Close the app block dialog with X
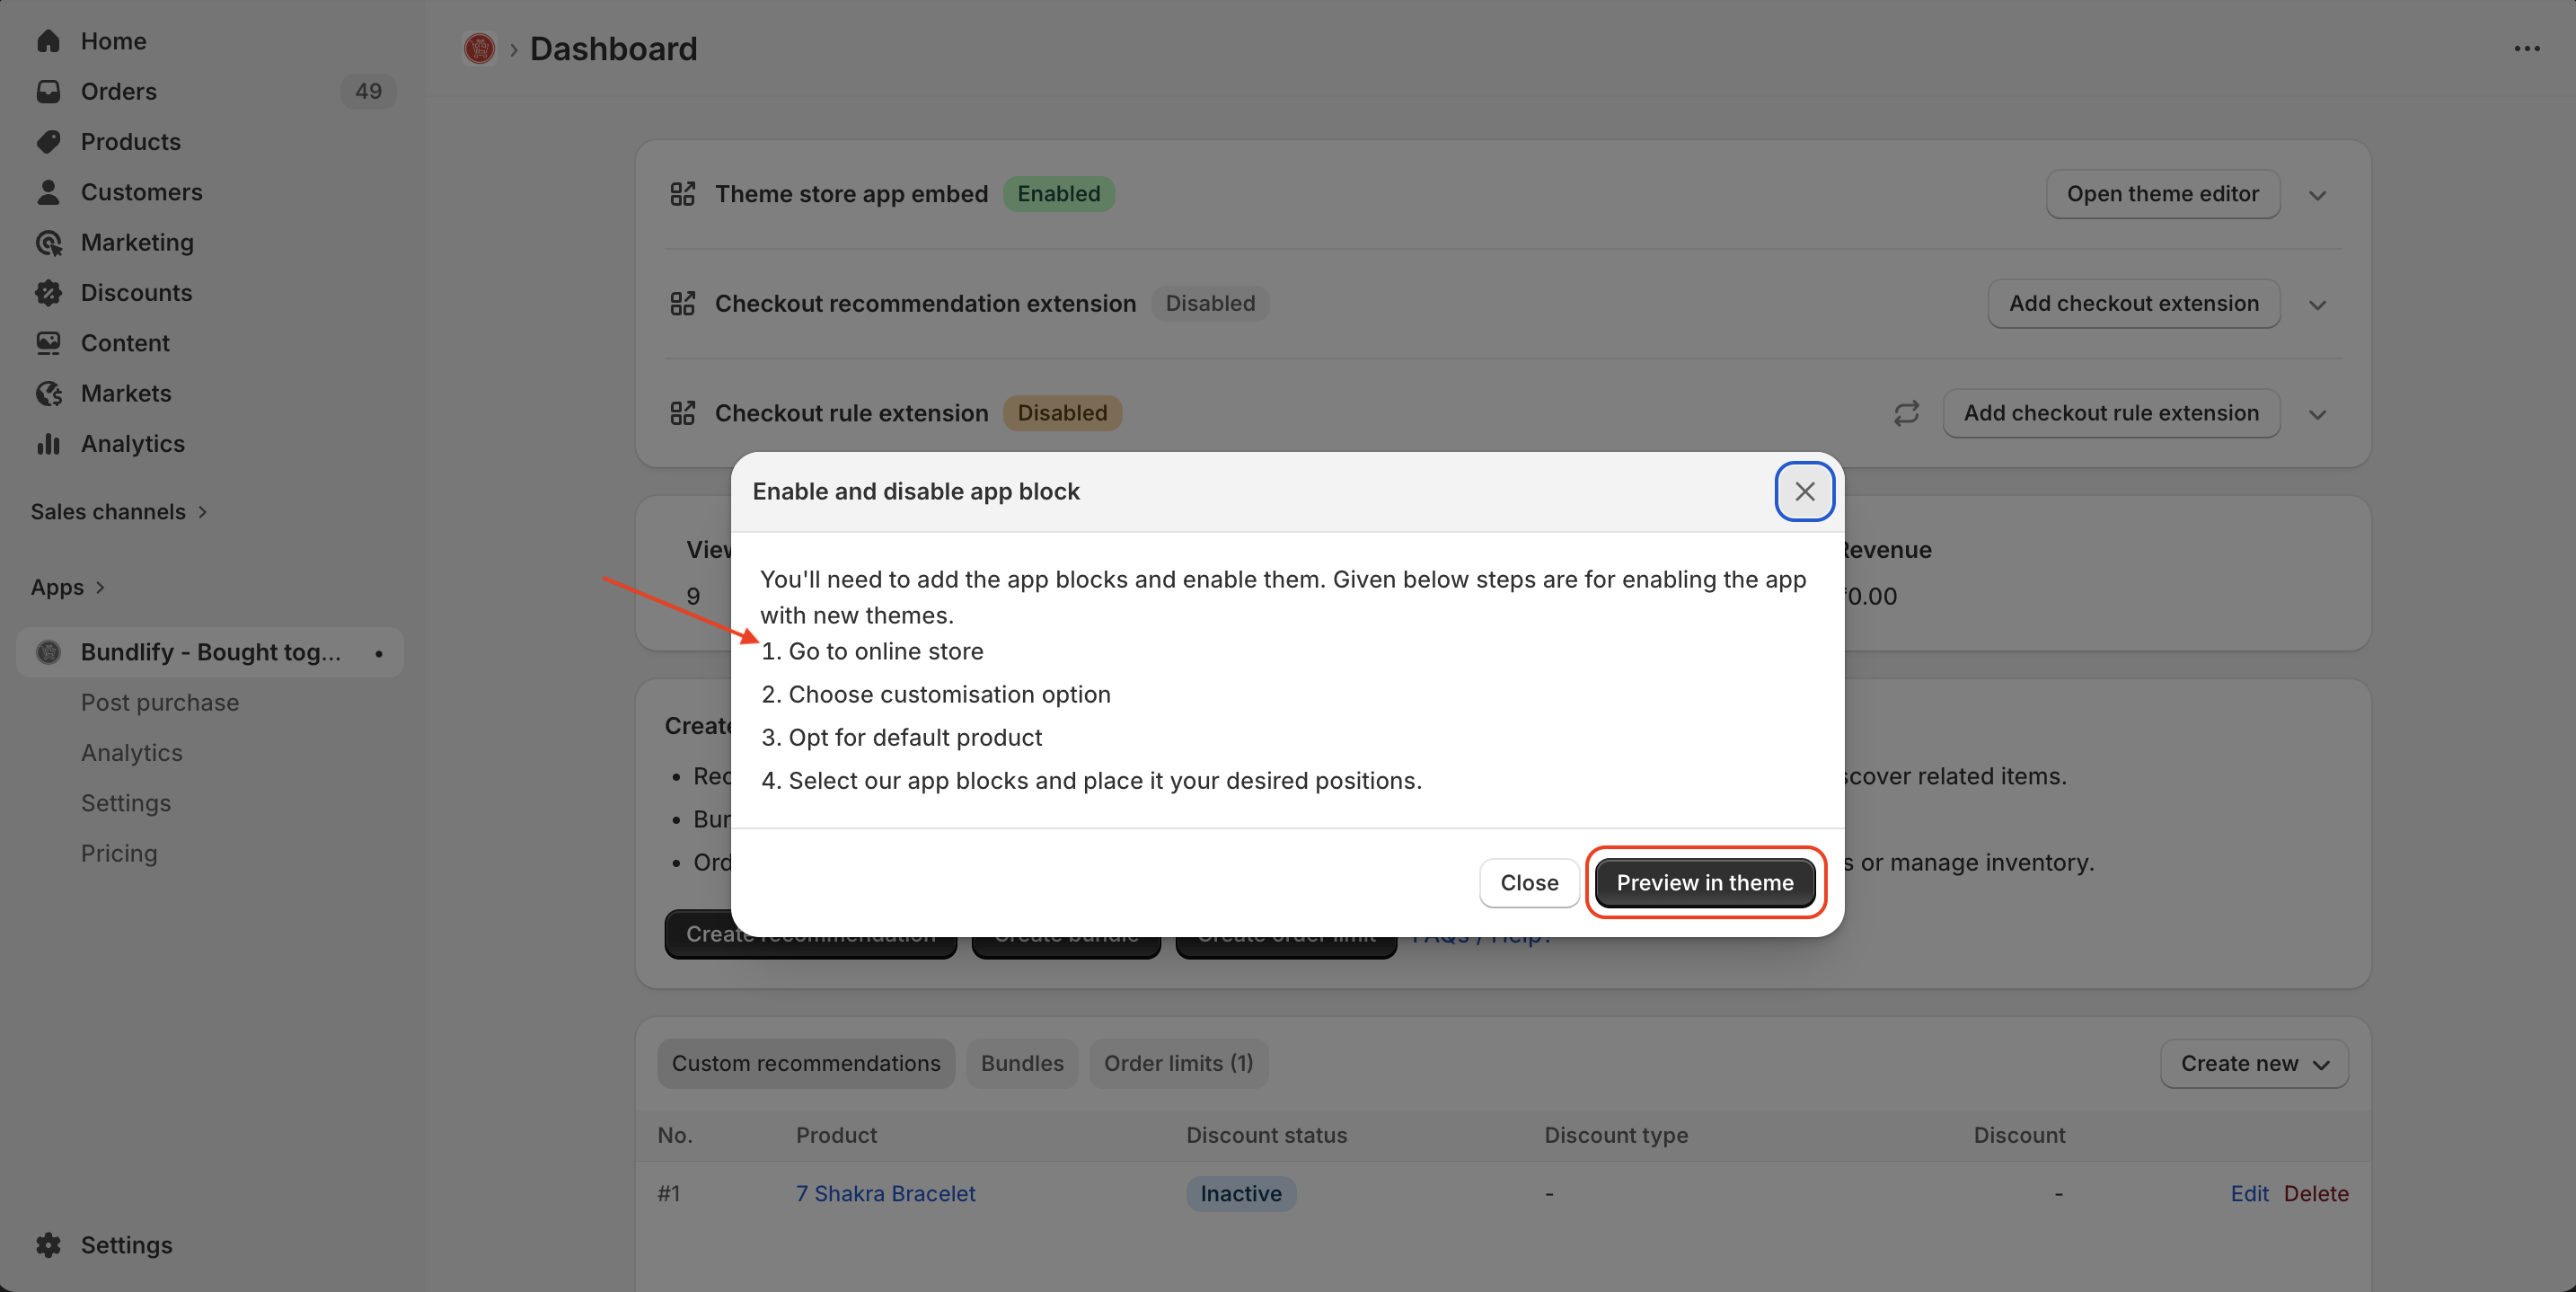This screenshot has width=2576, height=1292. tap(1804, 491)
